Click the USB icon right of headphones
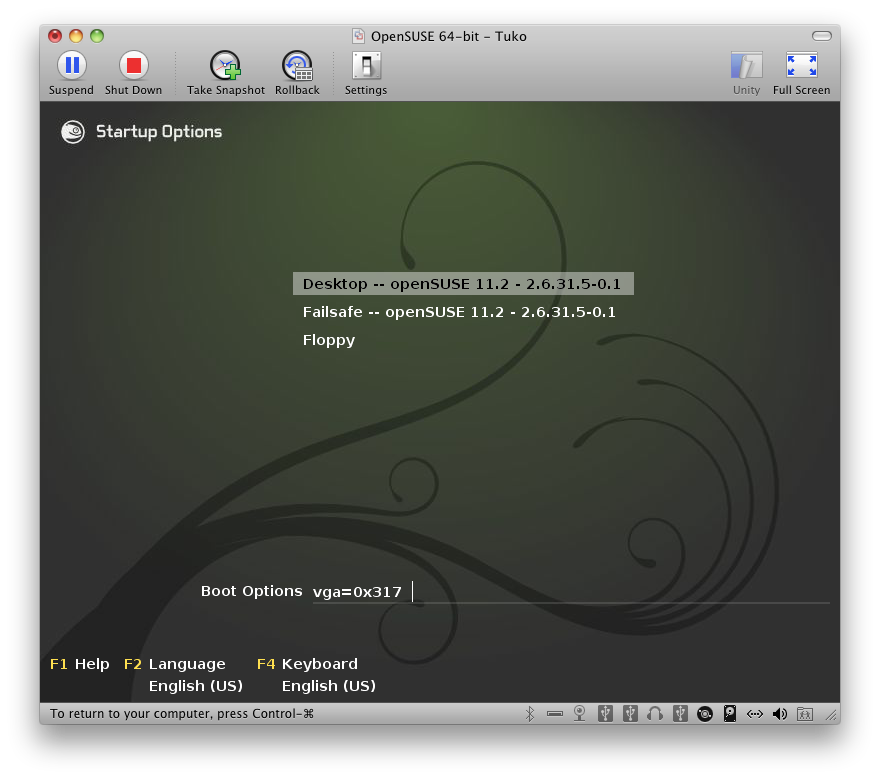 (x=680, y=714)
